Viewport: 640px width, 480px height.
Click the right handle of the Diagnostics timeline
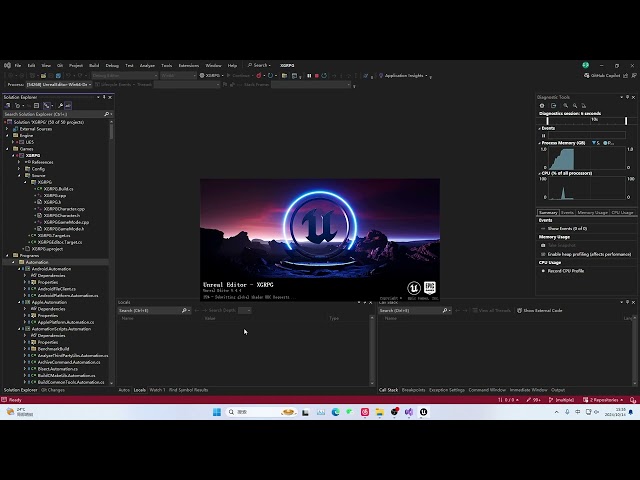[x=626, y=121]
